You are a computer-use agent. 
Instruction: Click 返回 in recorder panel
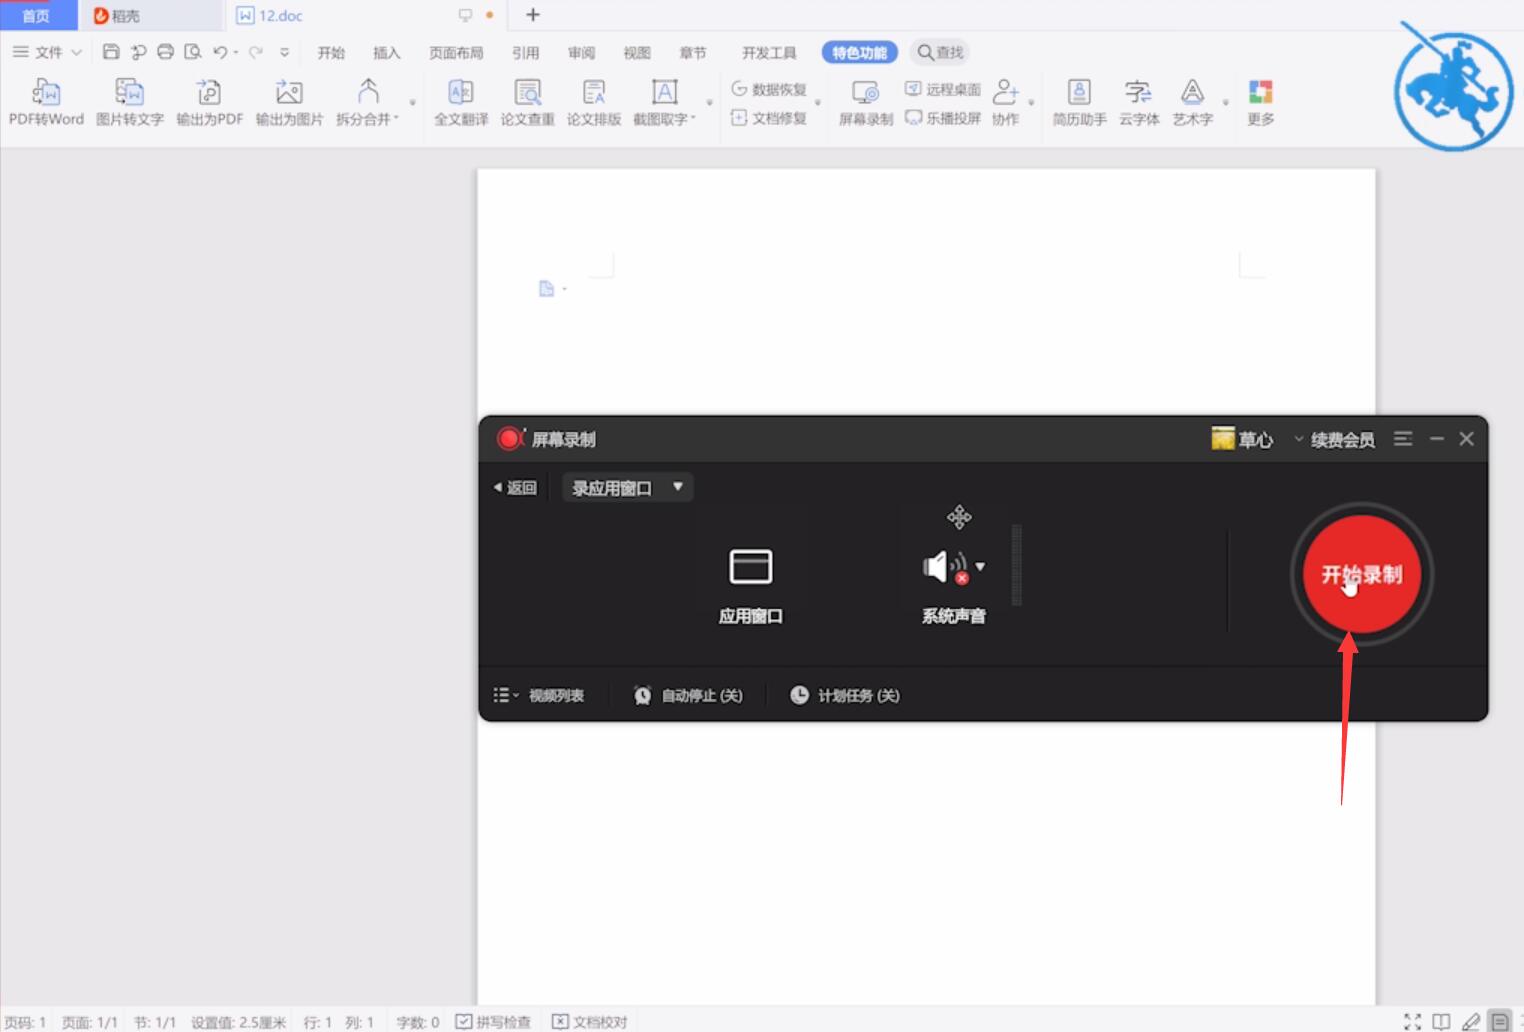click(x=515, y=488)
